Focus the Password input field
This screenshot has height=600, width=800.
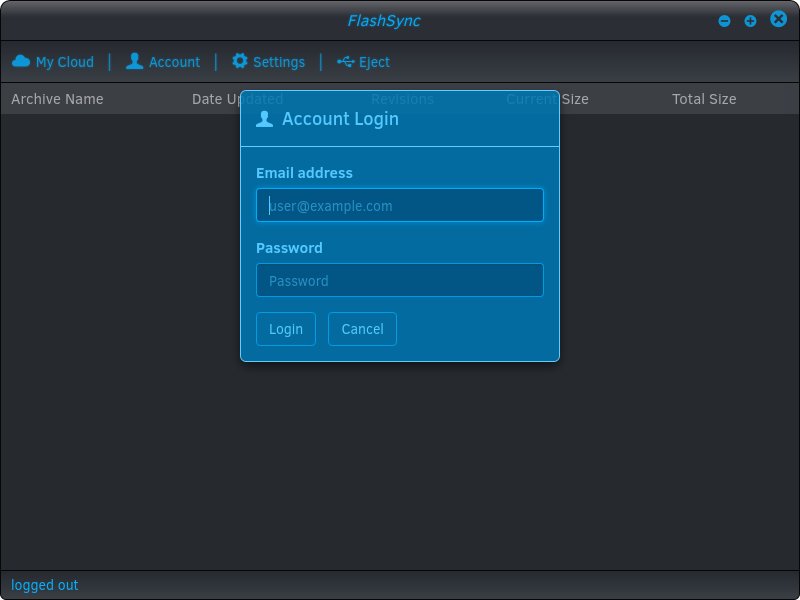pos(399,280)
